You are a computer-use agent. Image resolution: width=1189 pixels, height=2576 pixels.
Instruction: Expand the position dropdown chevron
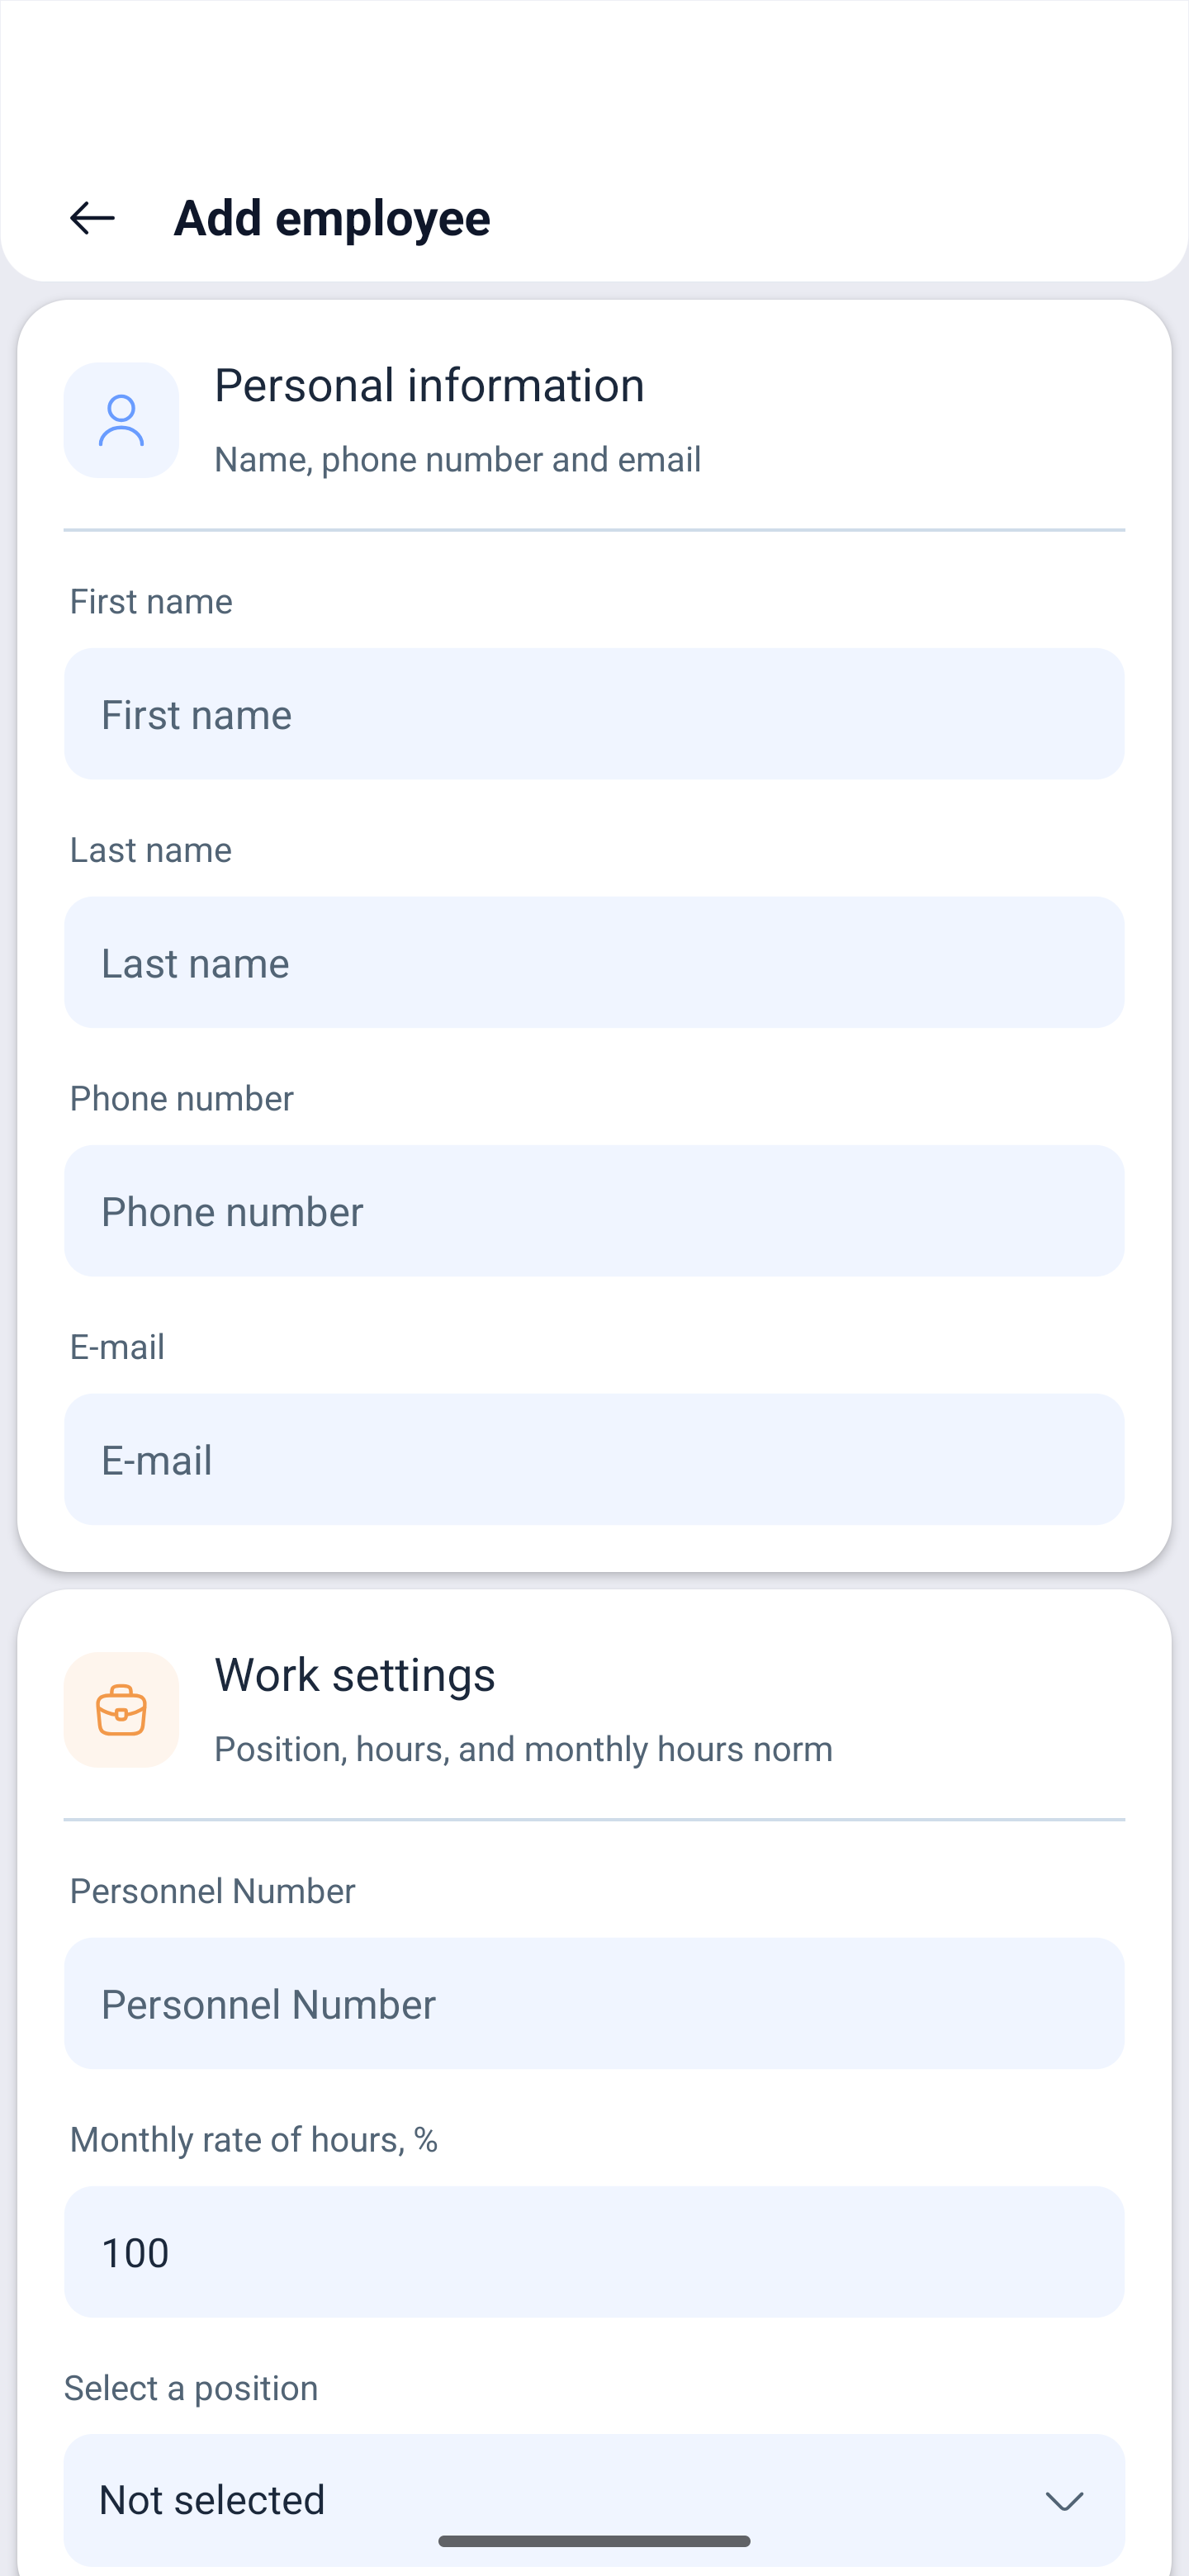(x=1064, y=2501)
